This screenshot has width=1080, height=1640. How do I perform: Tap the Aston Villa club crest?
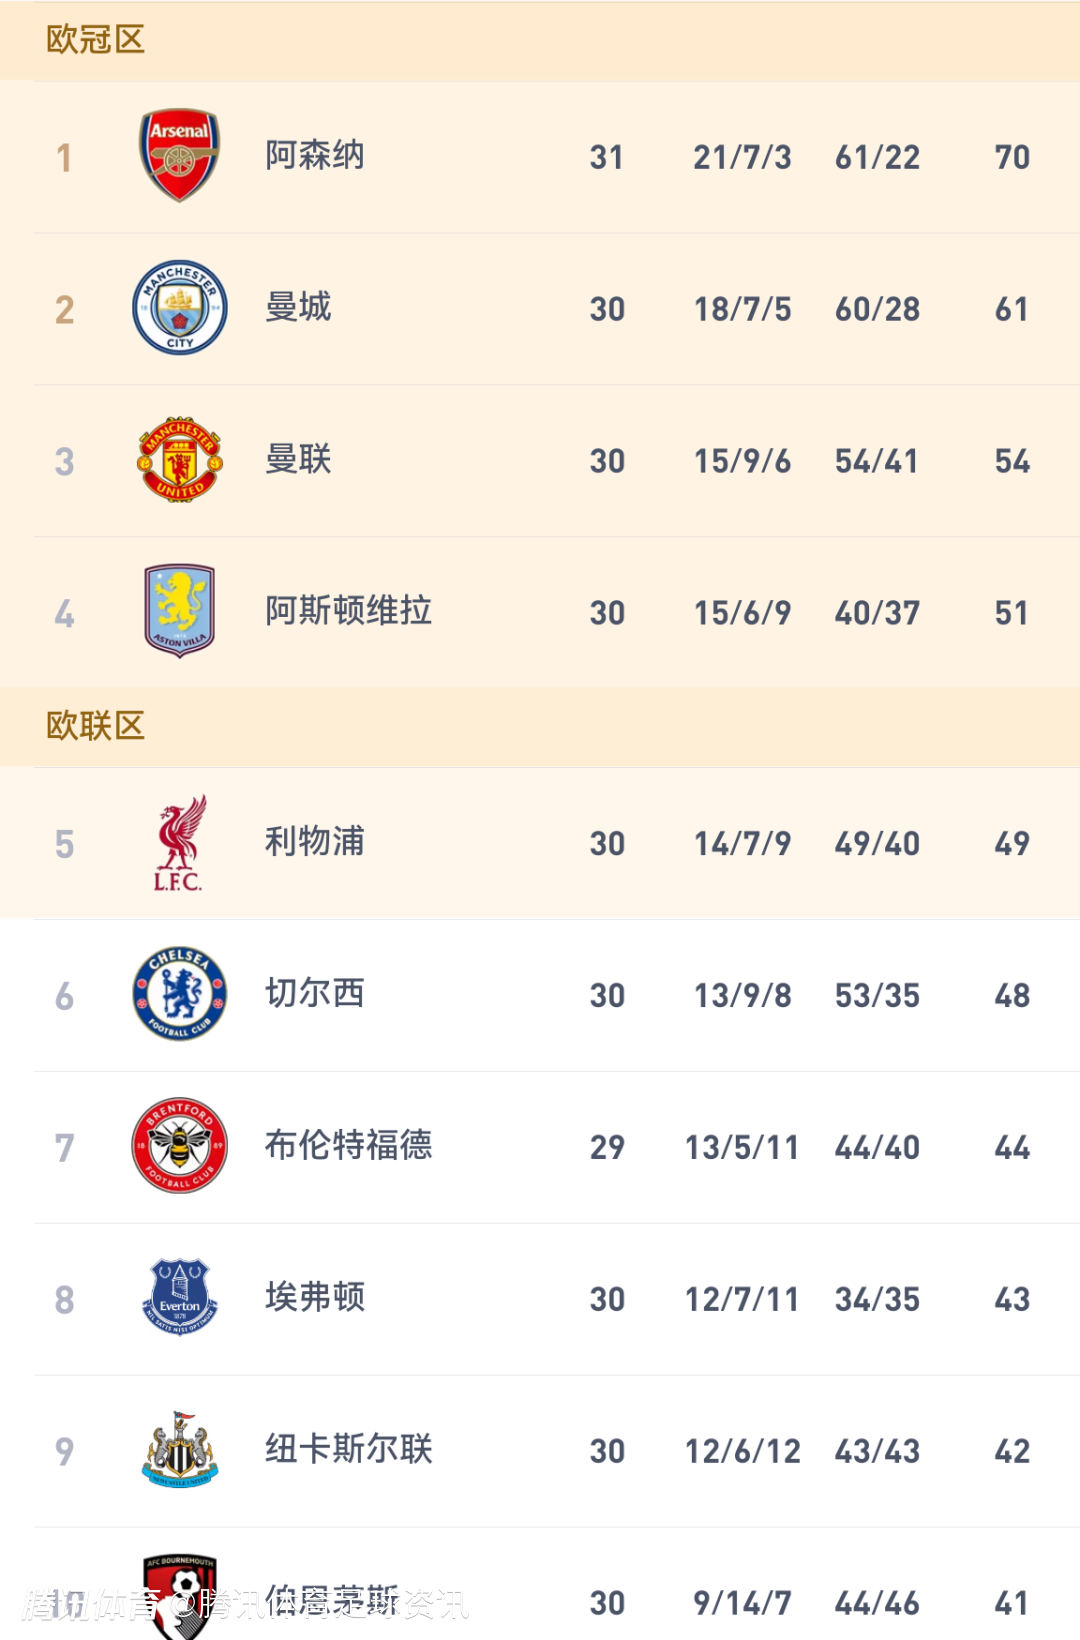pyautogui.click(x=180, y=611)
